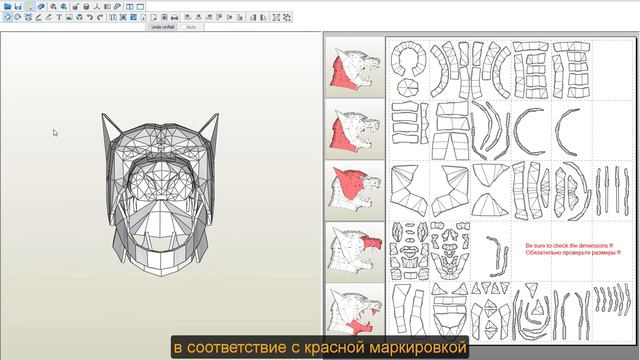
Task: Open a file with the blue folder icon
Action: tap(7, 7)
